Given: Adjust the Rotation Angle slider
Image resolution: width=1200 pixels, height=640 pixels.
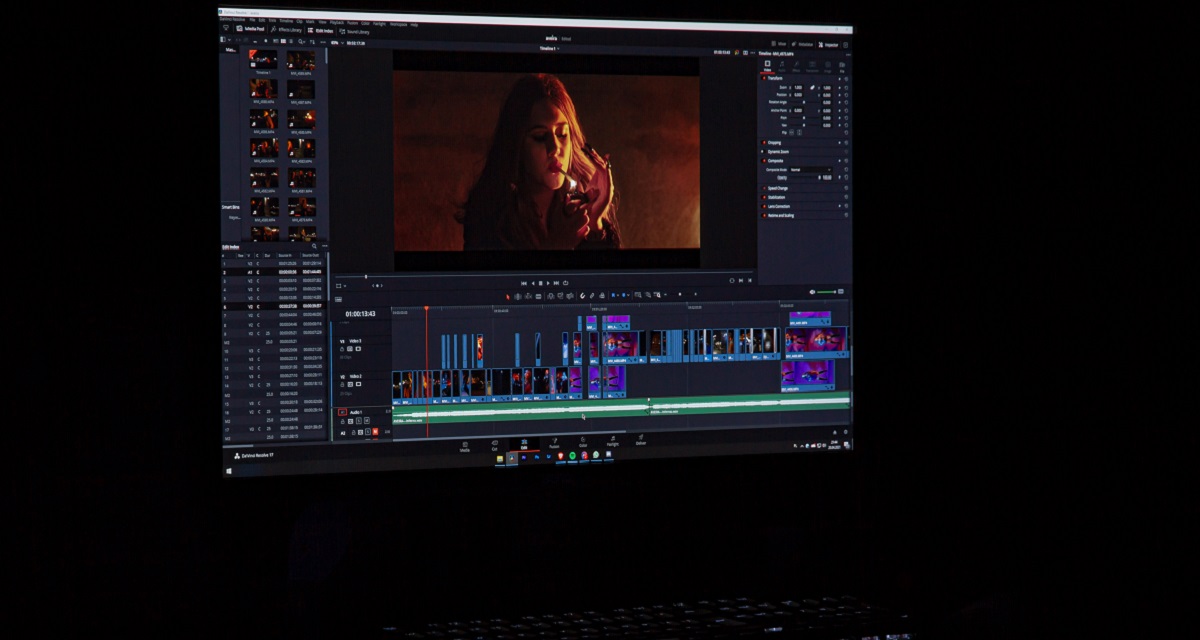Looking at the screenshot, I should pyautogui.click(x=803, y=102).
